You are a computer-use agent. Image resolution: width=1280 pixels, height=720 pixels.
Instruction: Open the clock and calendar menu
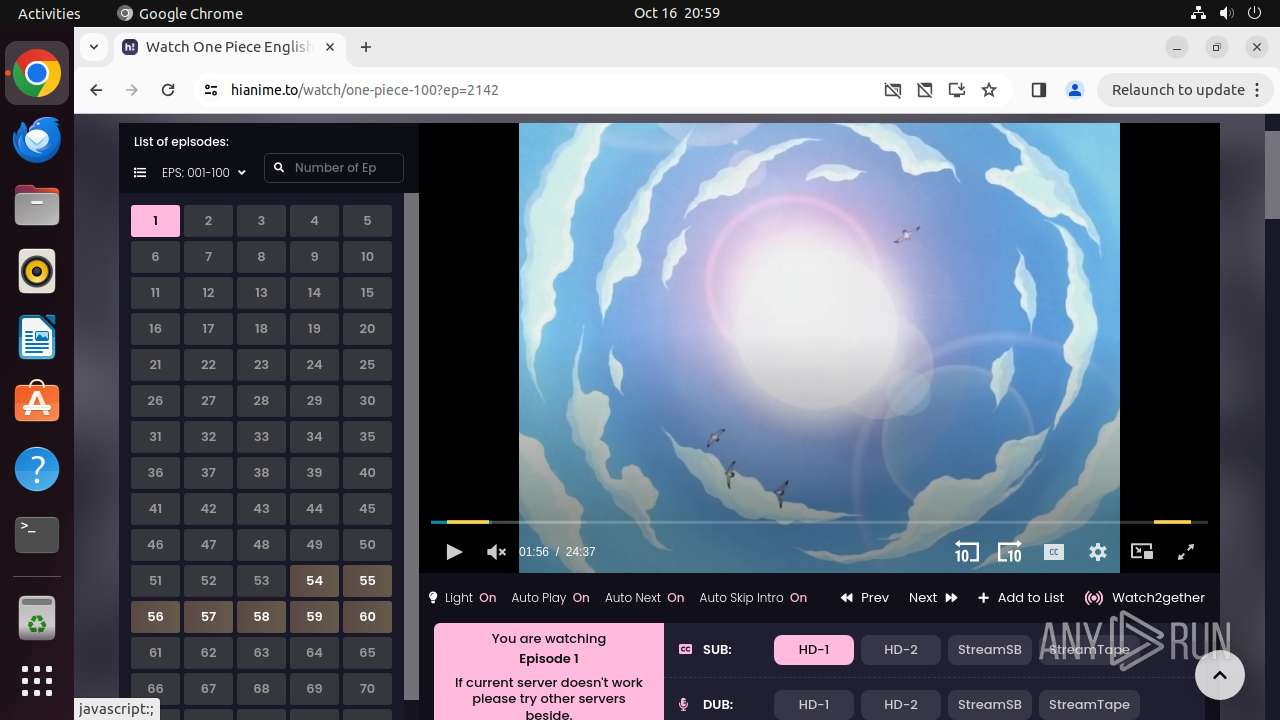click(677, 13)
